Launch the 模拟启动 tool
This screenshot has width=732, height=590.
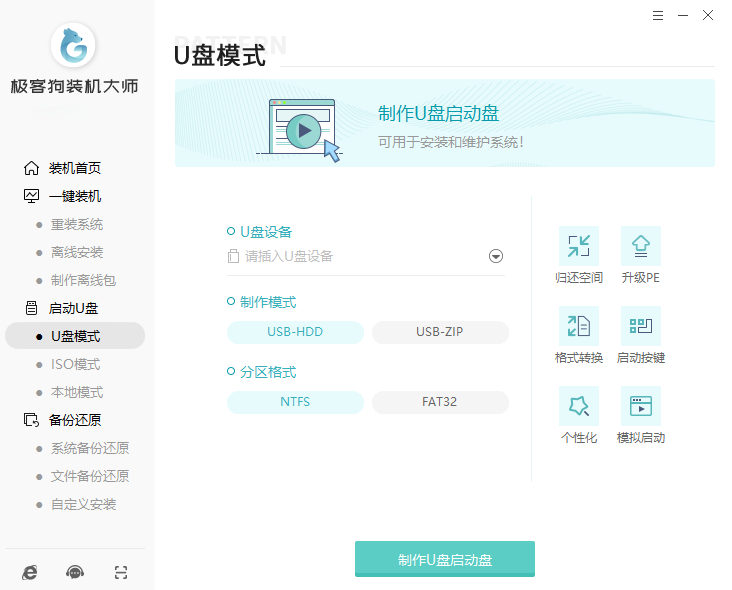coord(640,406)
